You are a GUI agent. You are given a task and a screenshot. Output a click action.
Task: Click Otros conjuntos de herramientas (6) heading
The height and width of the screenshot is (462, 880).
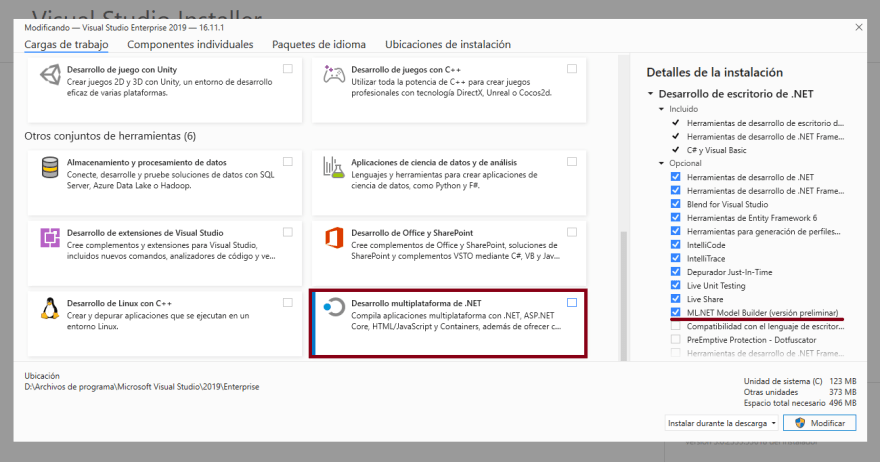click(x=110, y=136)
